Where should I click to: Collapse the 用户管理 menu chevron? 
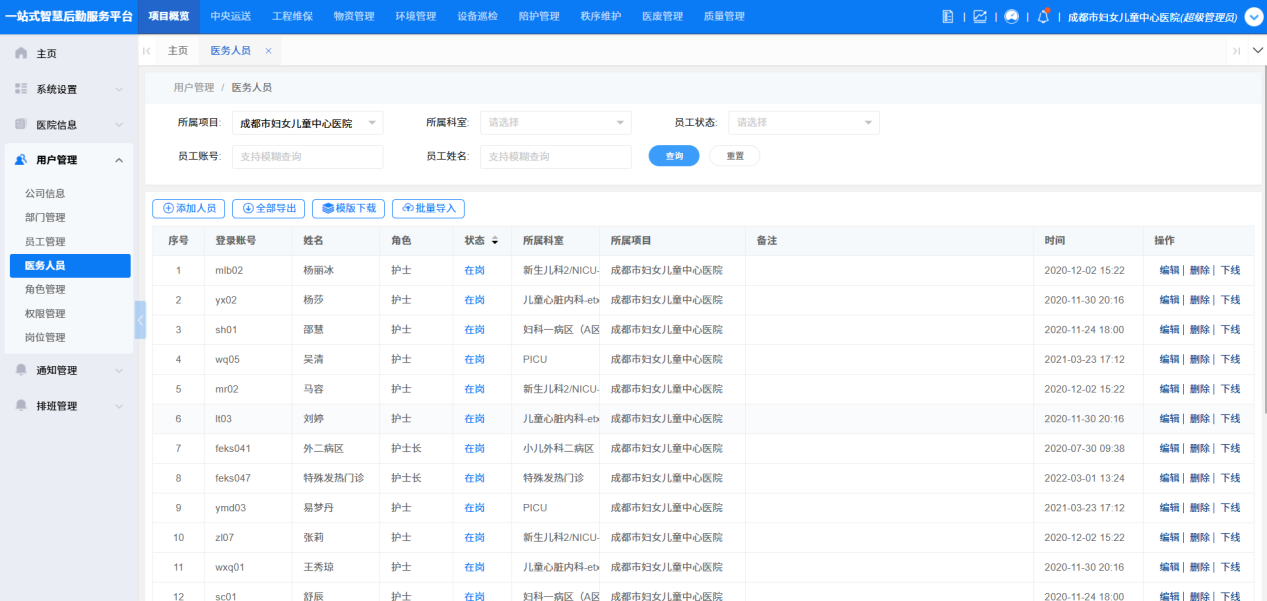point(119,160)
